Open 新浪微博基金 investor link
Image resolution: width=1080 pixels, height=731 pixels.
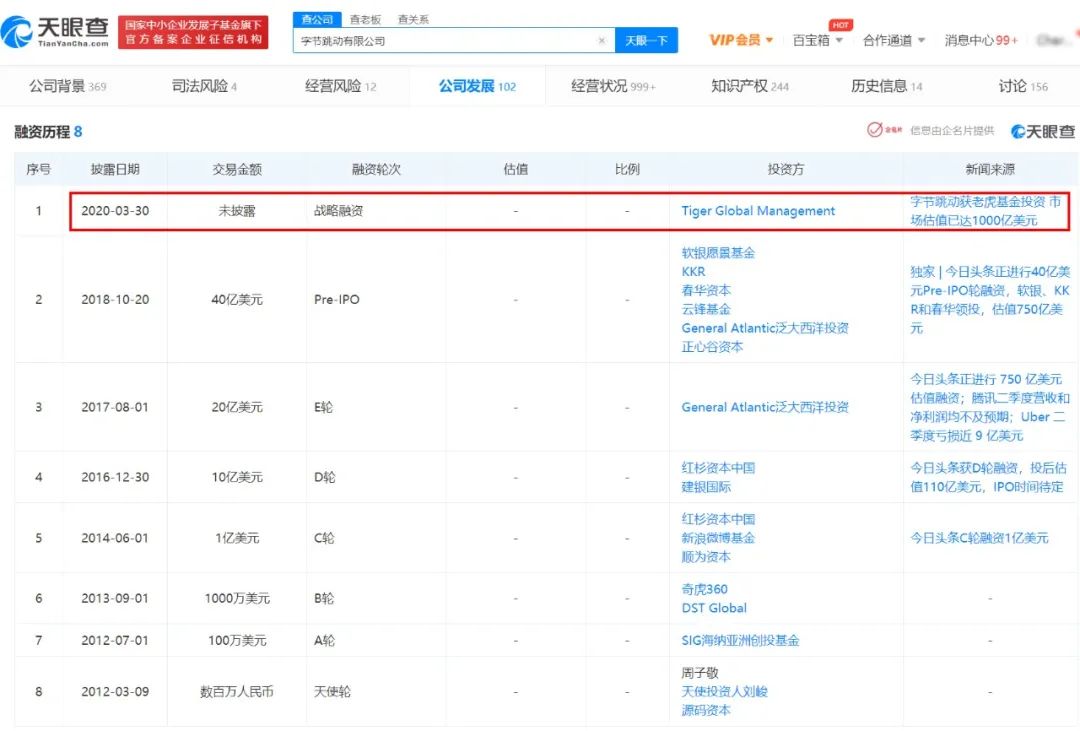click(718, 537)
